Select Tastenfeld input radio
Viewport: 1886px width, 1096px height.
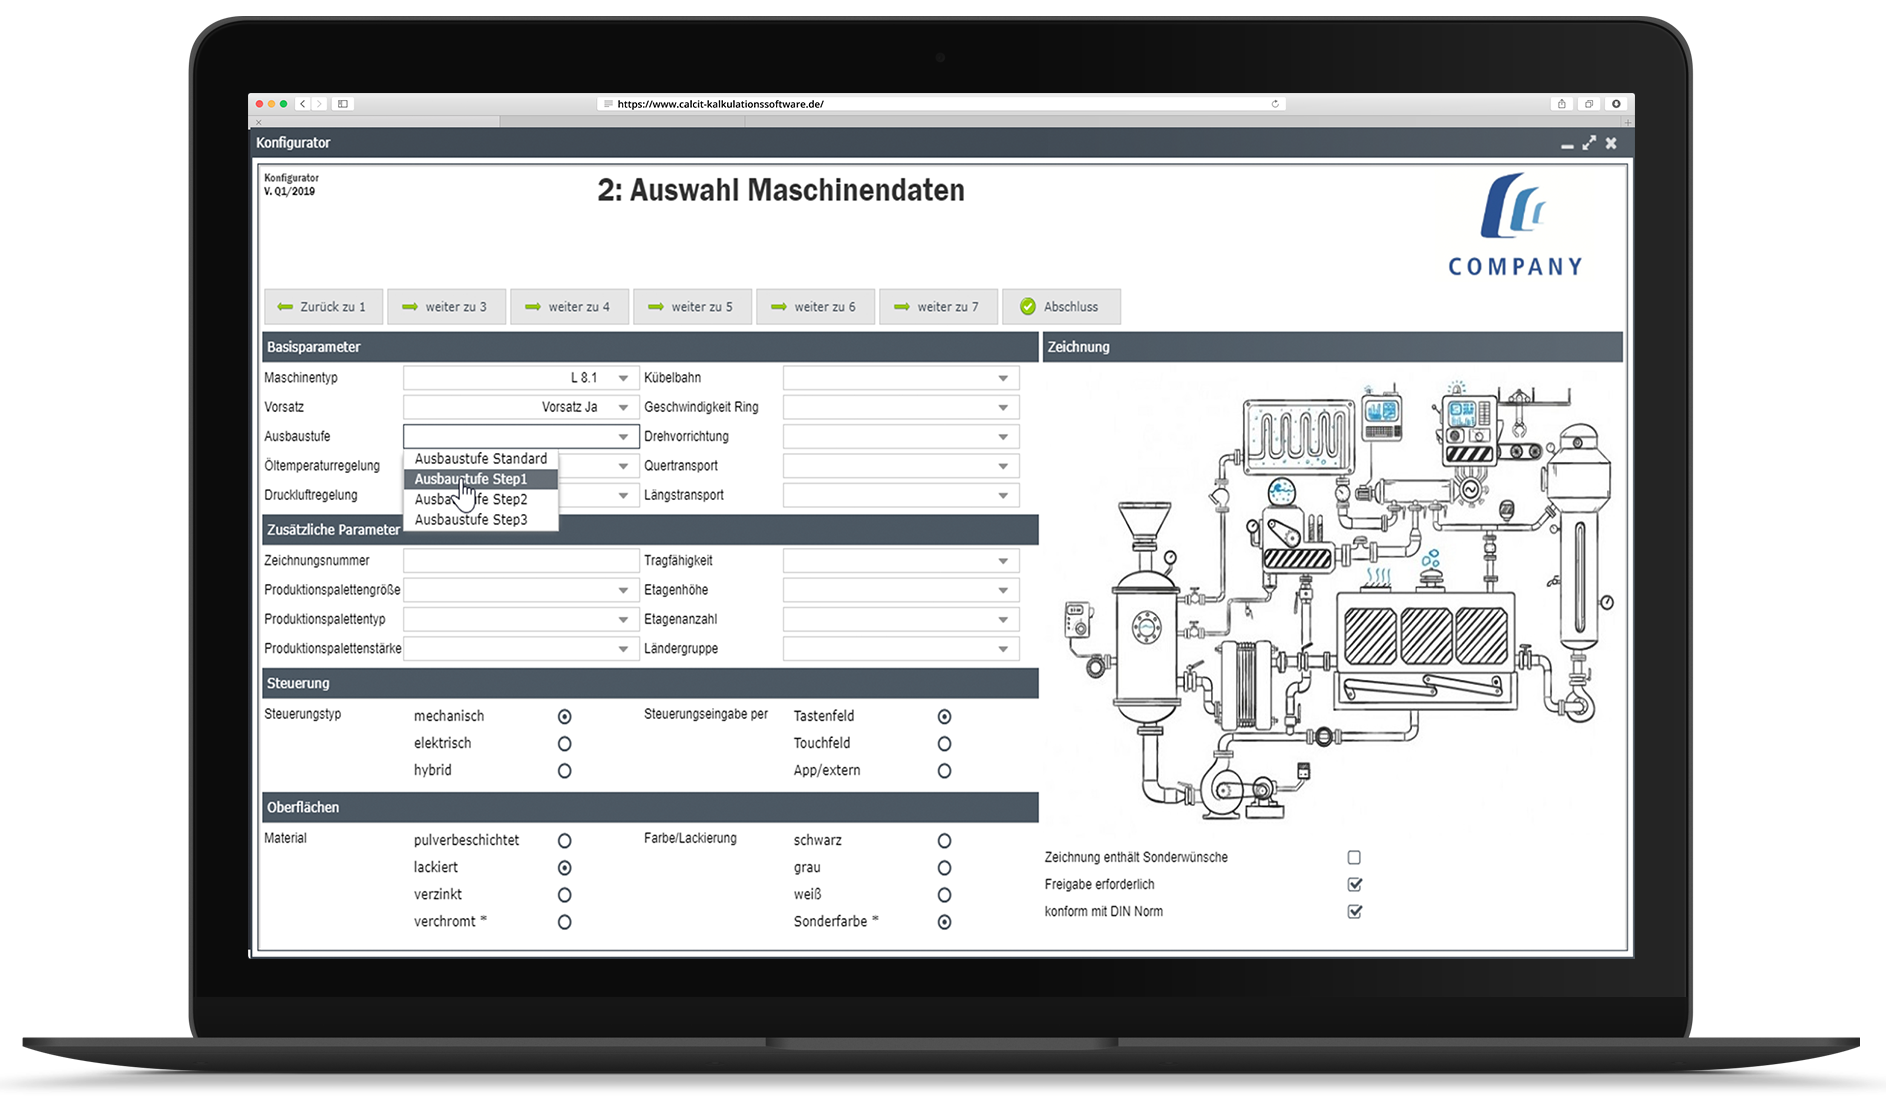coord(944,717)
